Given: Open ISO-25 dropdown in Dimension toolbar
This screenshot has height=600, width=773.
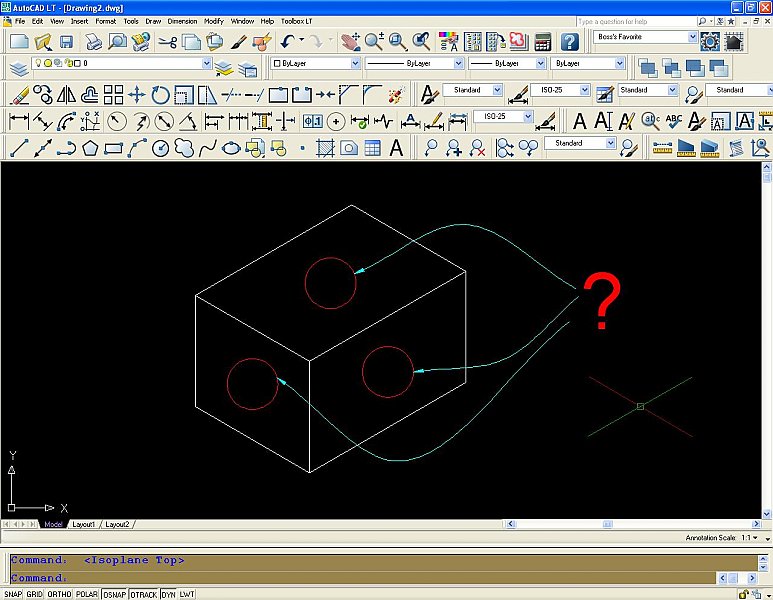Looking at the screenshot, I should point(528,116).
